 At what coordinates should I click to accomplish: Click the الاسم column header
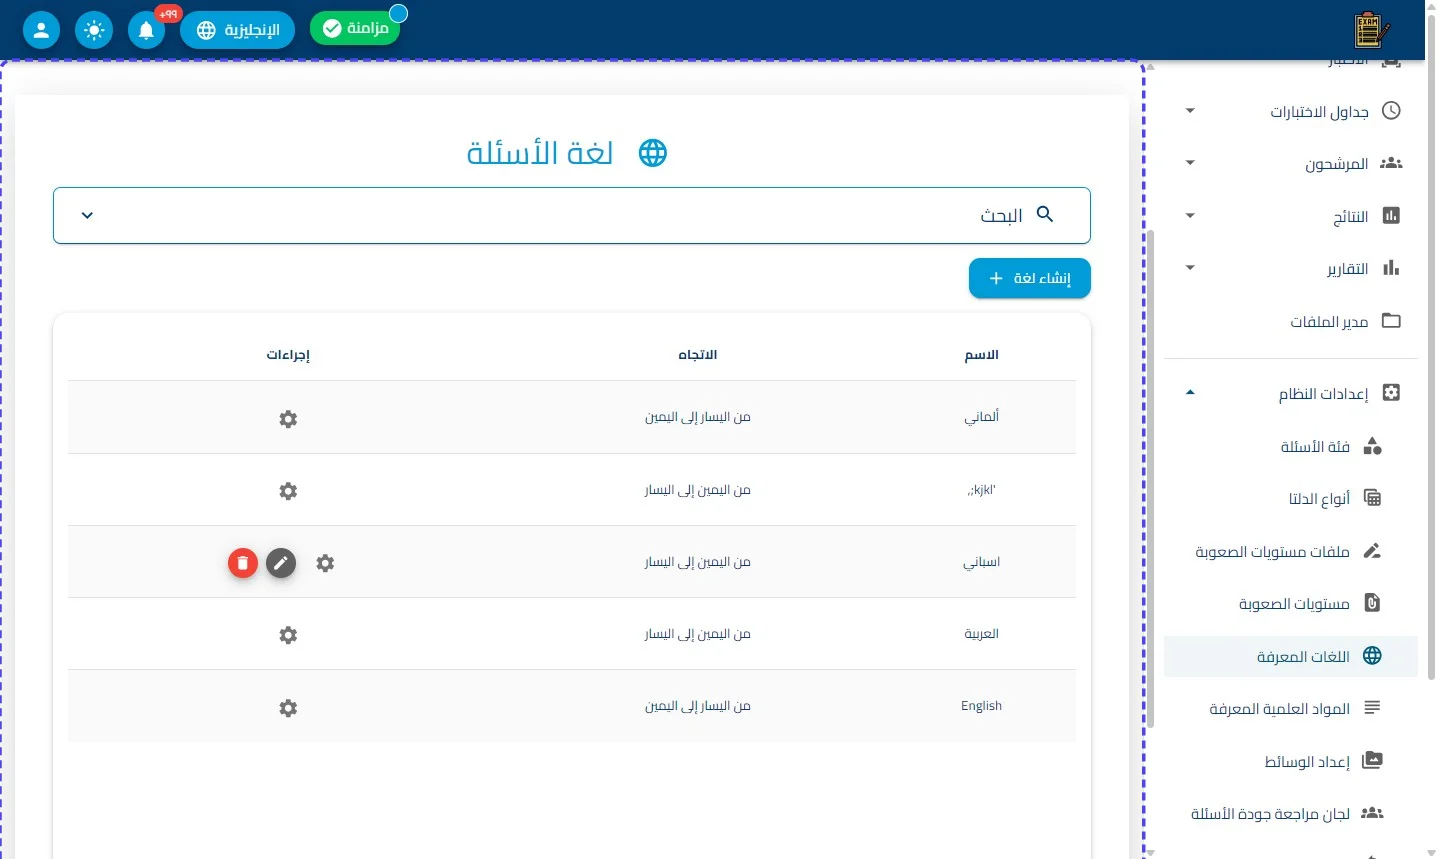click(982, 355)
